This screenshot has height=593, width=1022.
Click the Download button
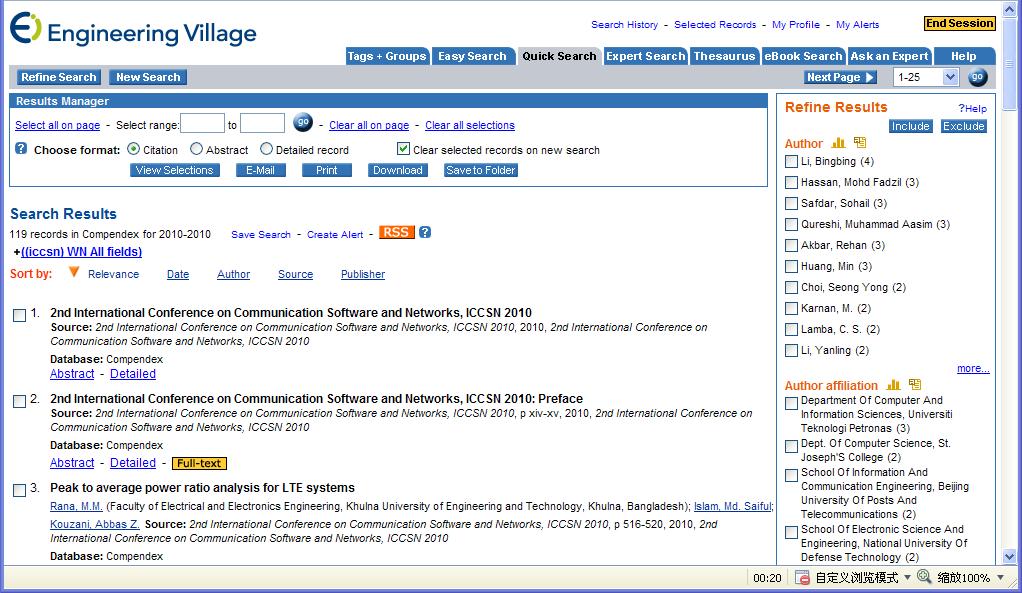(398, 170)
